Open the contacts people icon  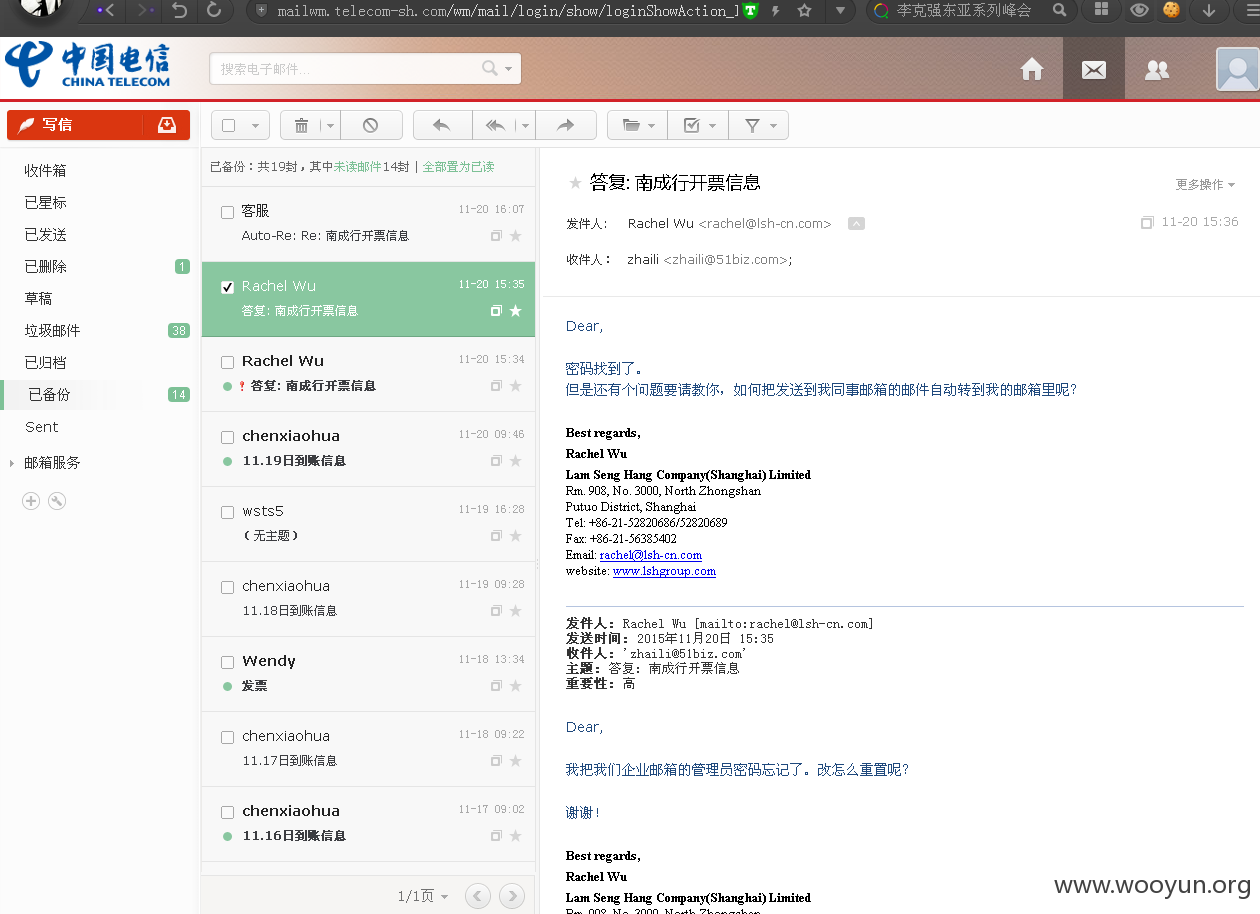click(x=1157, y=69)
